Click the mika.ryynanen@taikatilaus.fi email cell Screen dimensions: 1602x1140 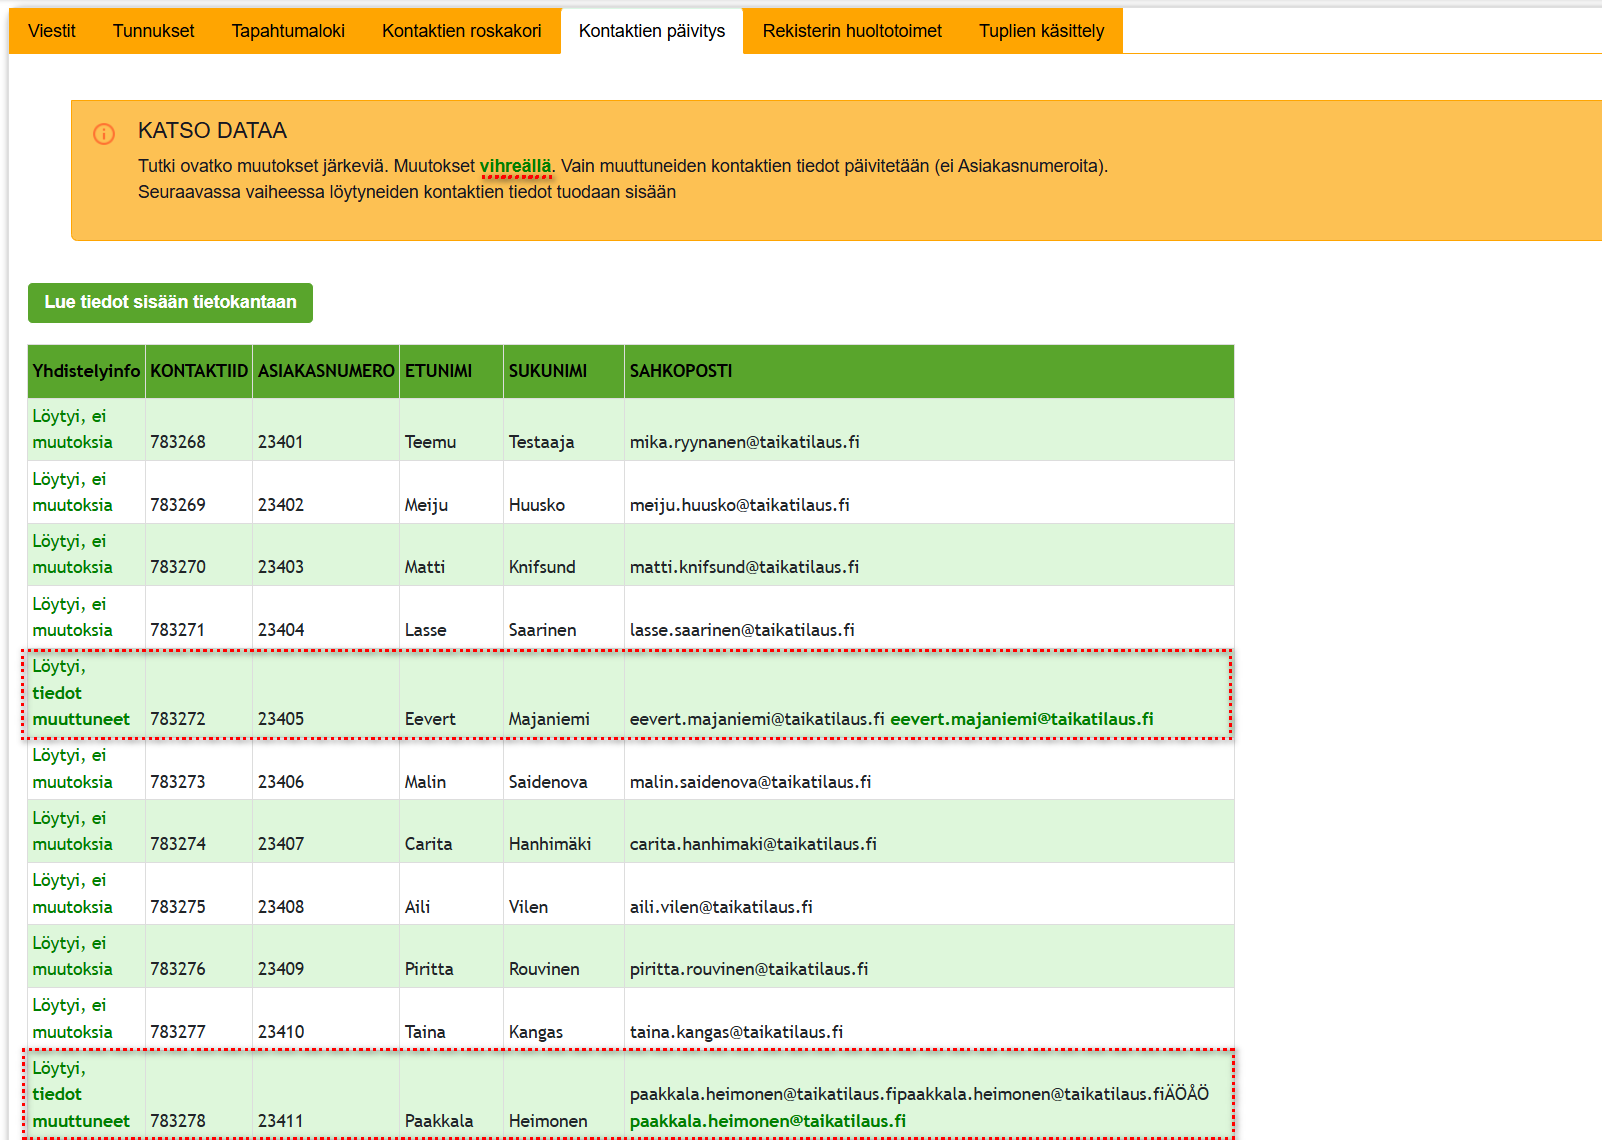coord(744,442)
